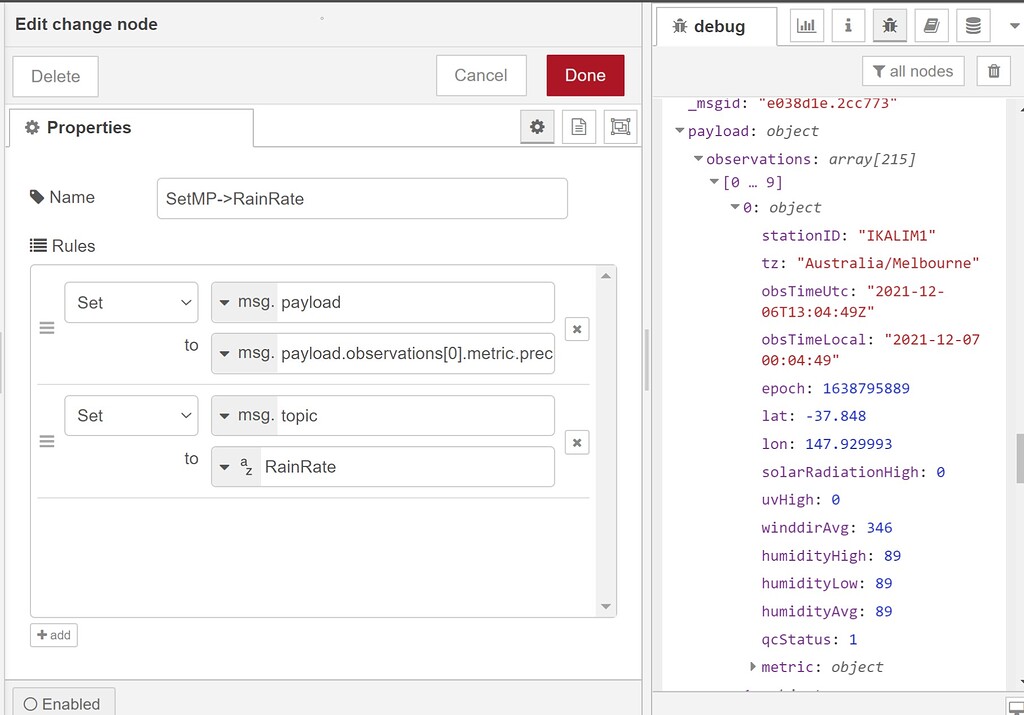
Task: Select the debug tab in the sidebar
Action: pyautogui.click(x=716, y=25)
